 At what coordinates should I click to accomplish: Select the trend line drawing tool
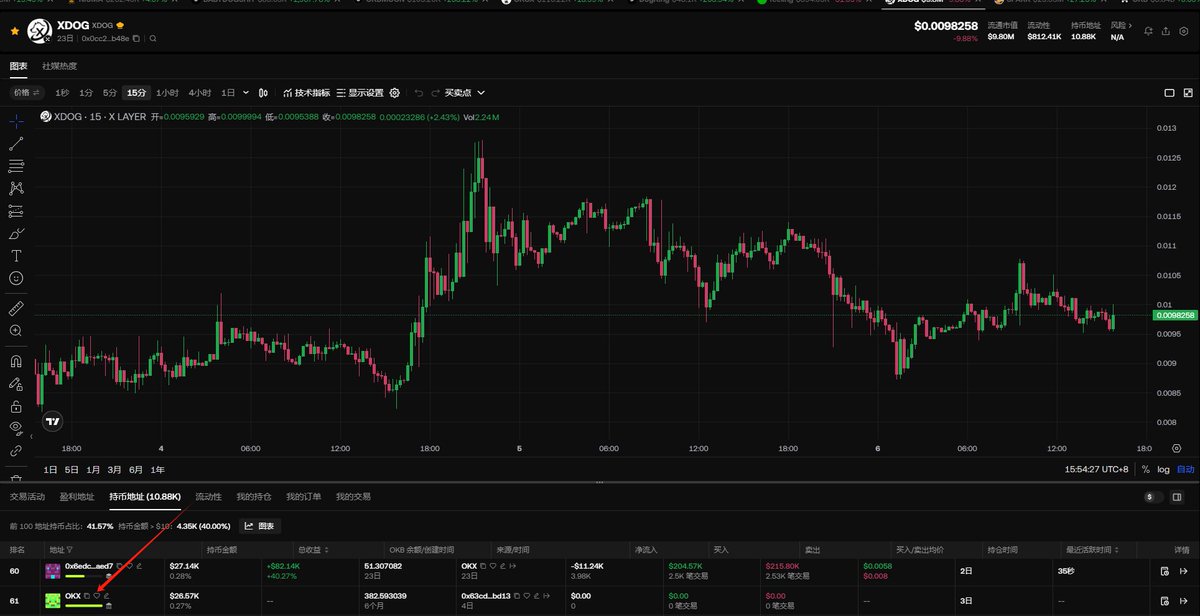16,144
